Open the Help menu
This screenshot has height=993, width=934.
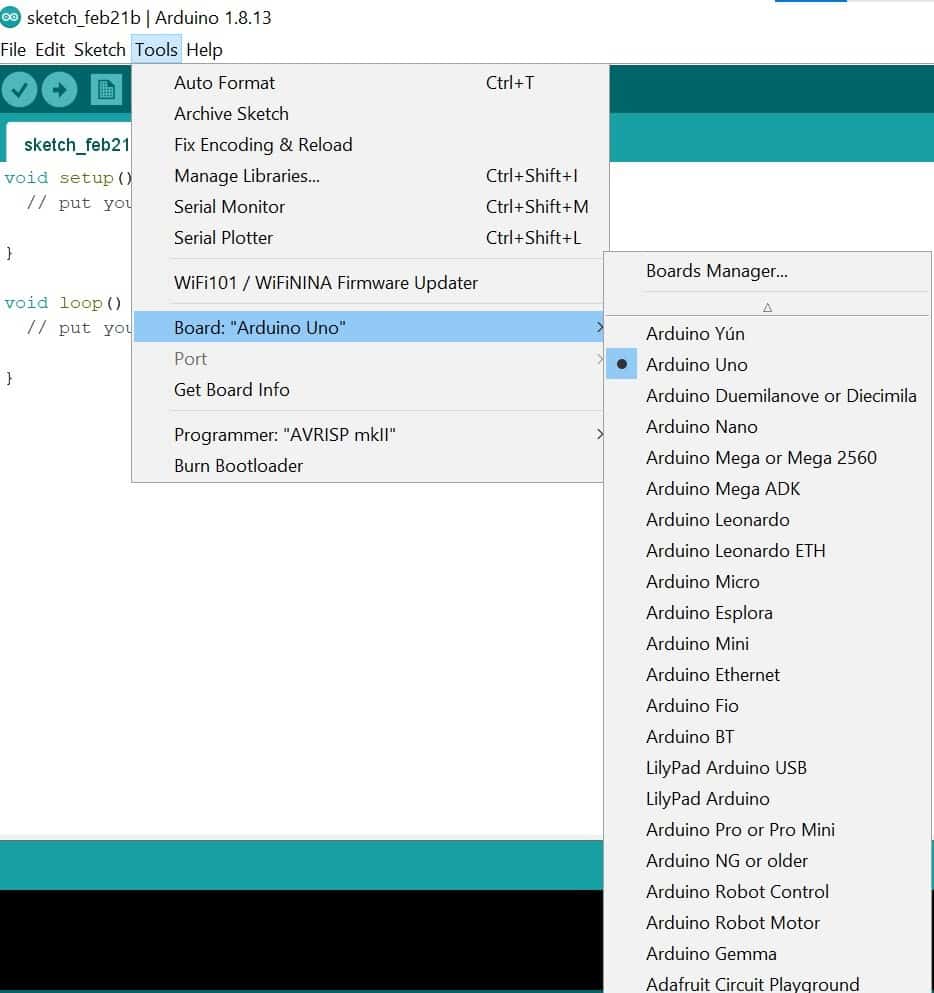point(204,49)
